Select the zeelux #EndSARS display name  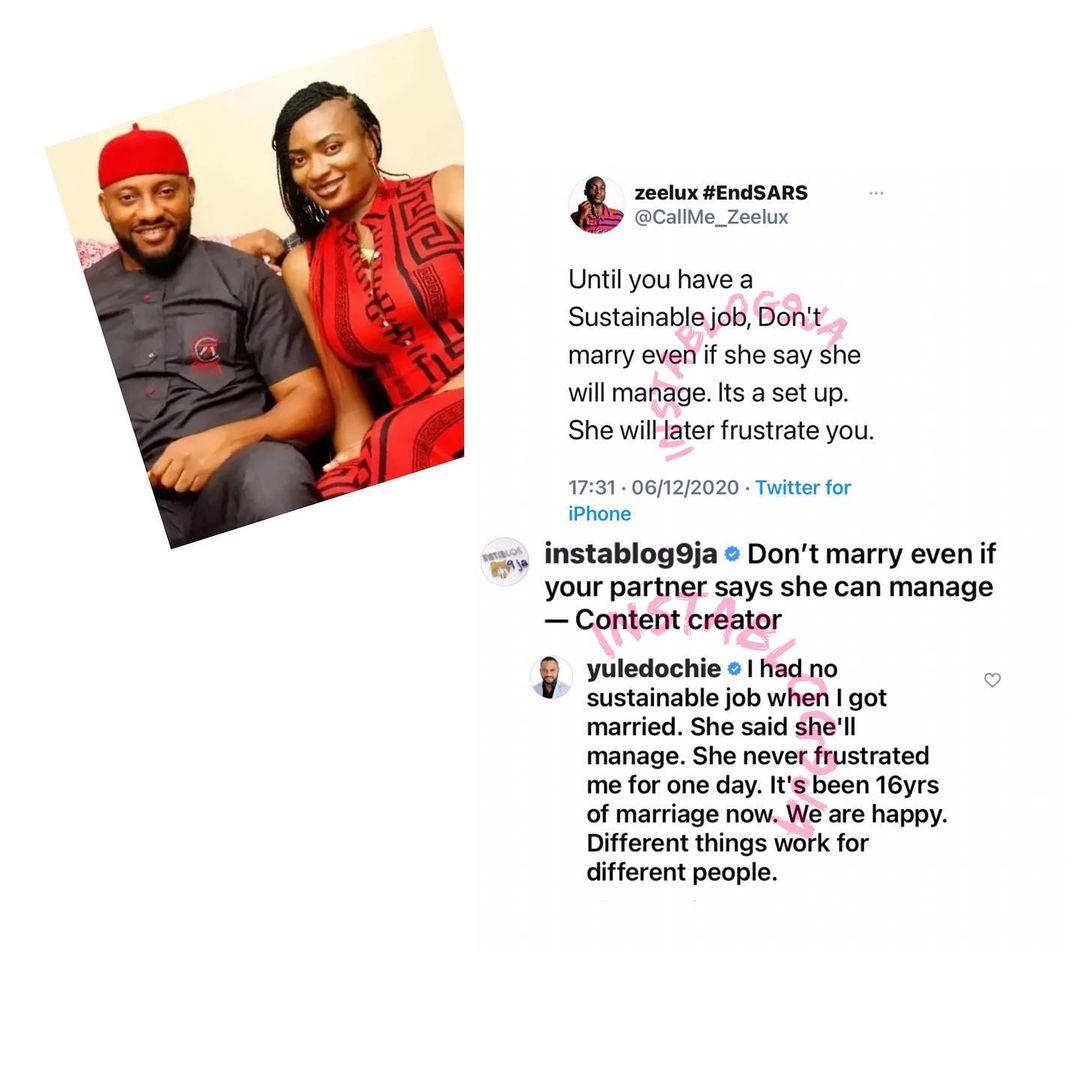click(x=721, y=192)
